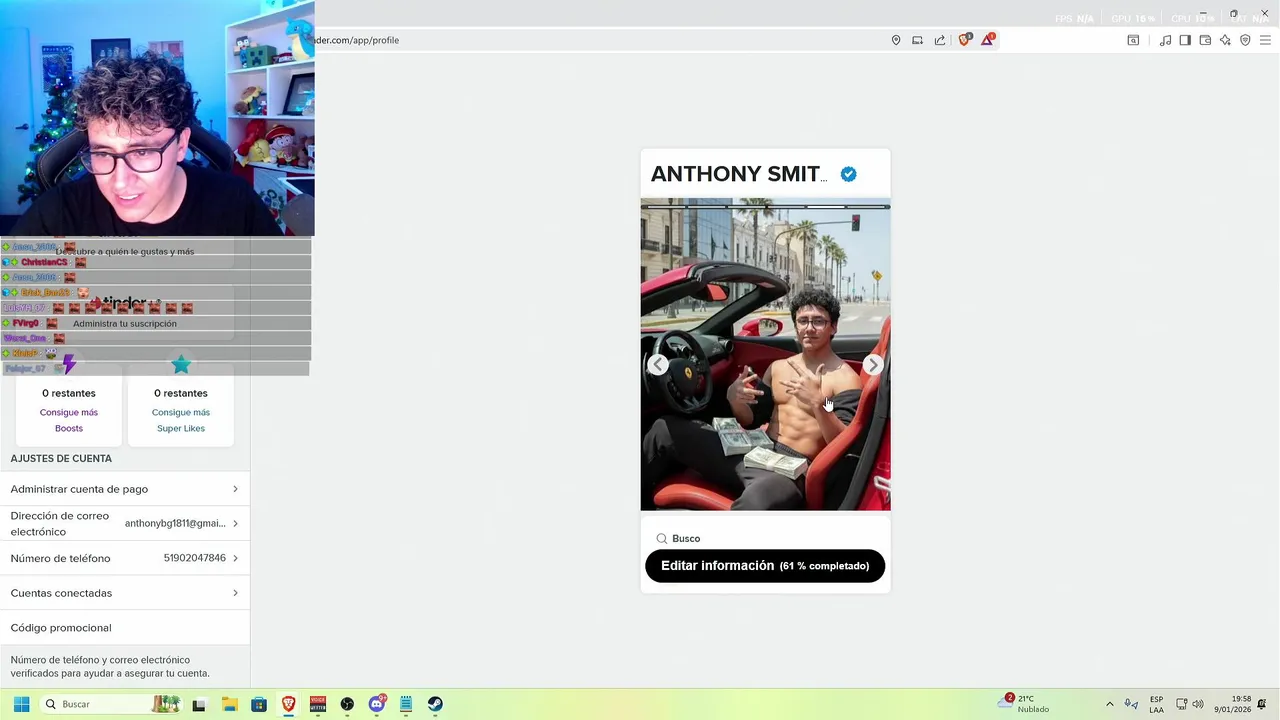1280x720 pixels.
Task: Open Microsoft Store from taskbar
Action: 259,704
